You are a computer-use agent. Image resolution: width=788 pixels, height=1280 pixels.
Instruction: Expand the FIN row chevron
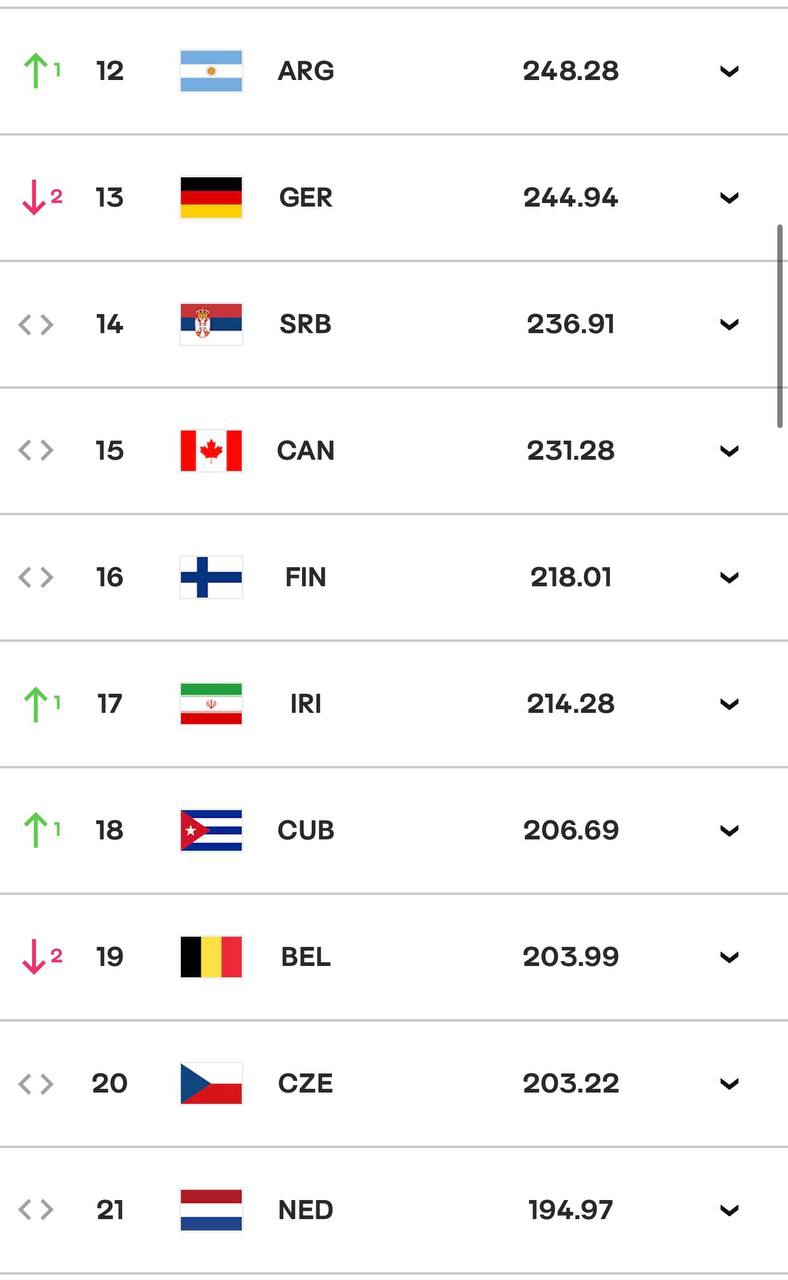tap(730, 577)
